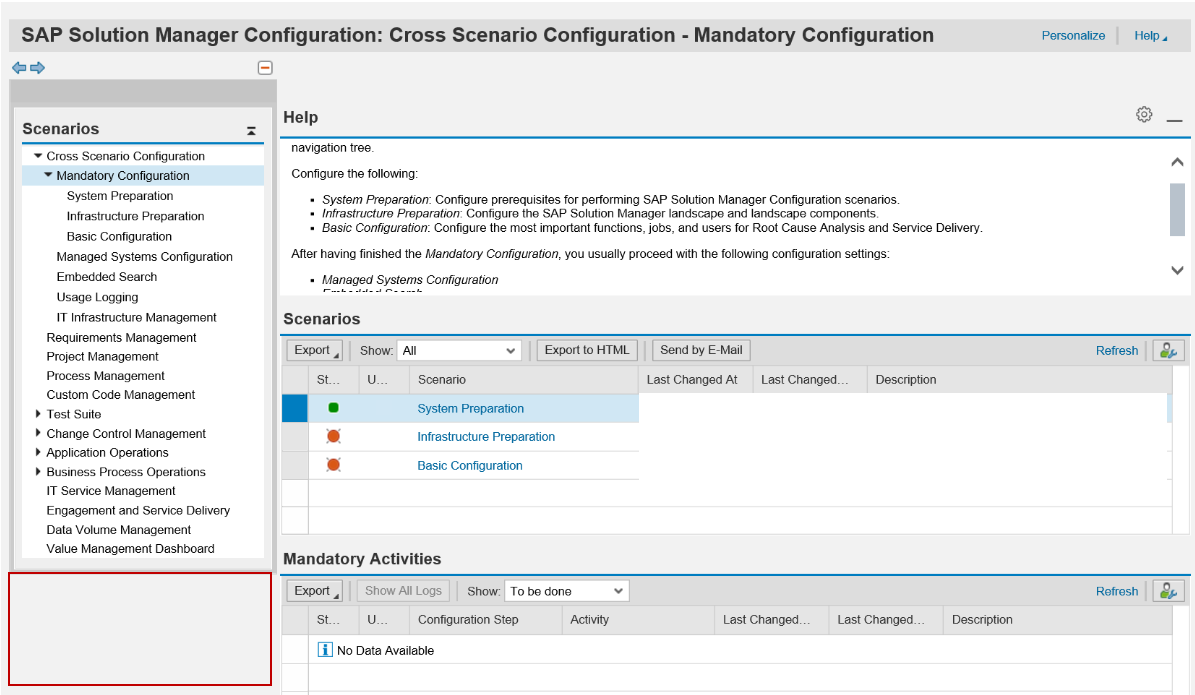The image size is (1195, 695).
Task: Collapse the navigation panel with minus icon
Action: 265,68
